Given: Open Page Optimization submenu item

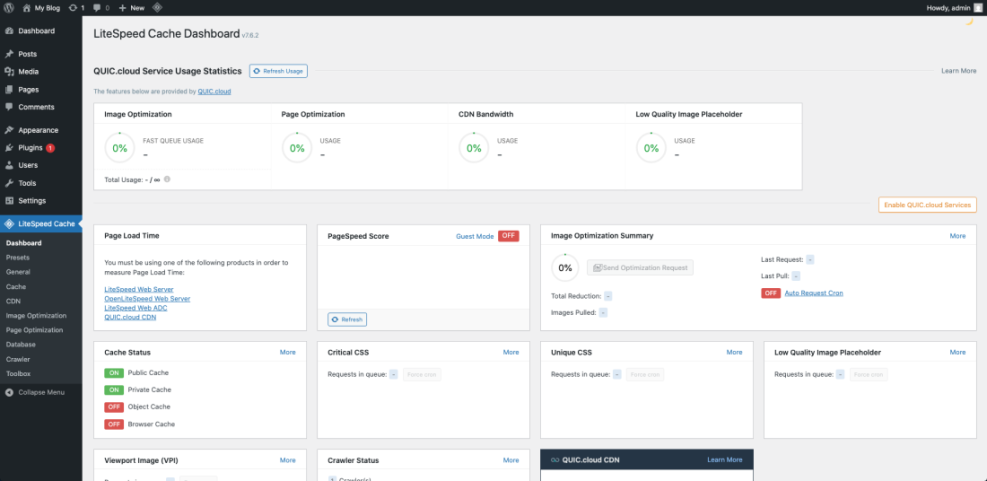Looking at the screenshot, I should pyautogui.click(x=35, y=330).
